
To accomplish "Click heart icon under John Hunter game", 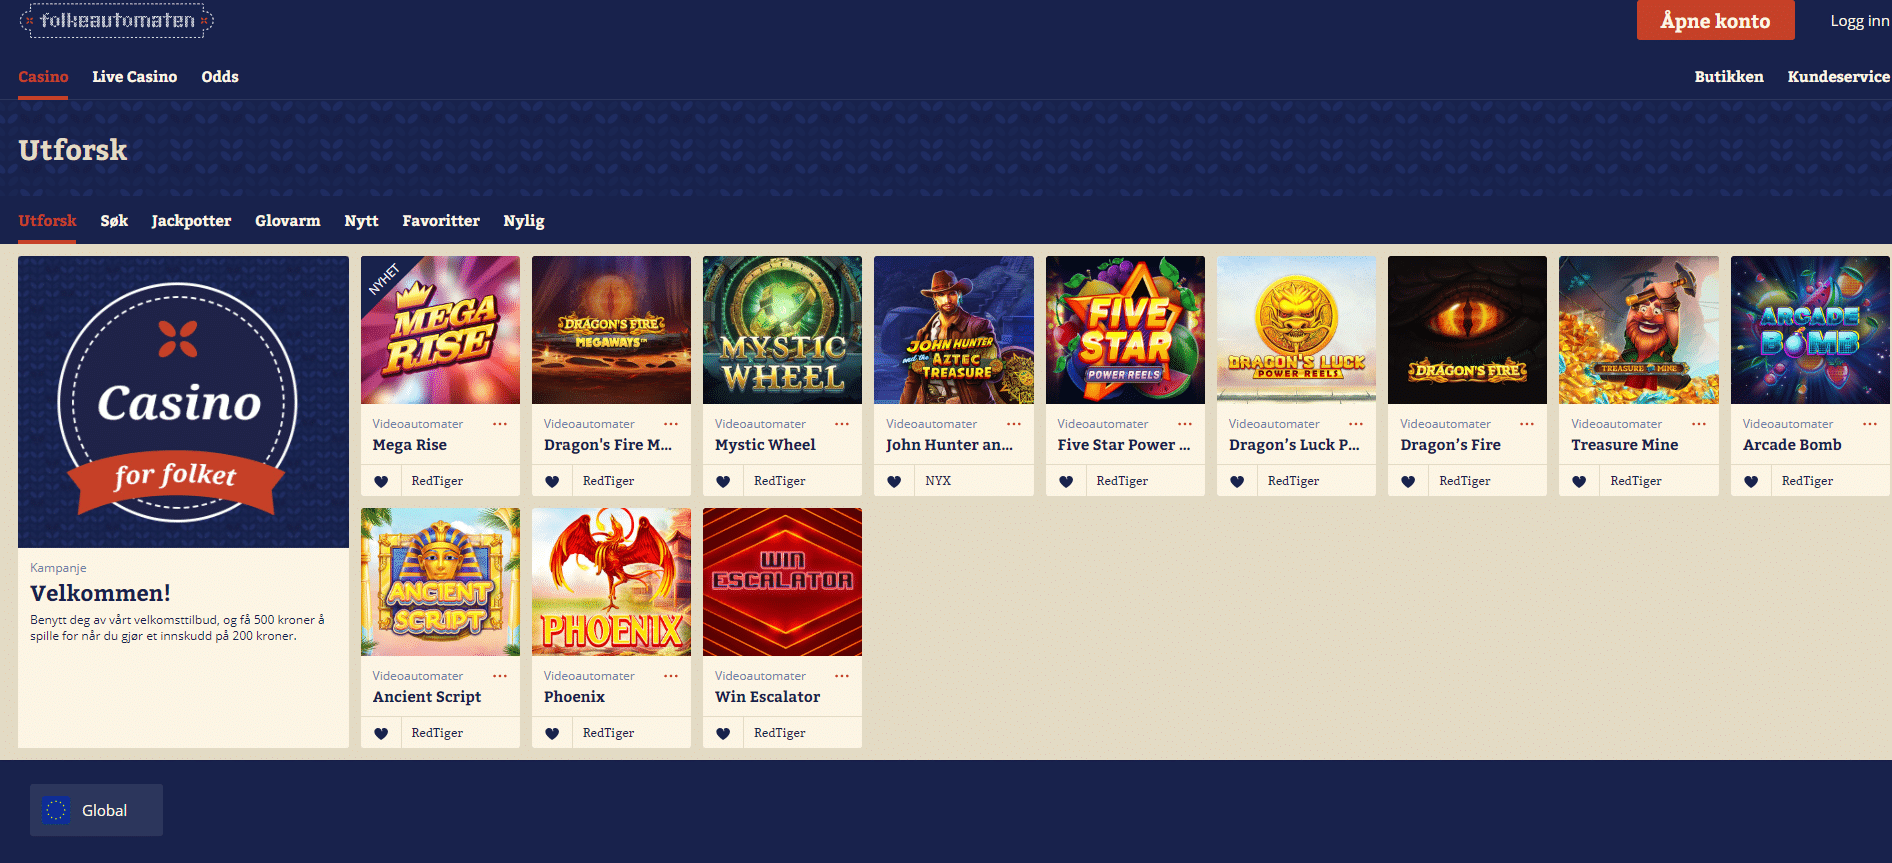I will pyautogui.click(x=894, y=481).
